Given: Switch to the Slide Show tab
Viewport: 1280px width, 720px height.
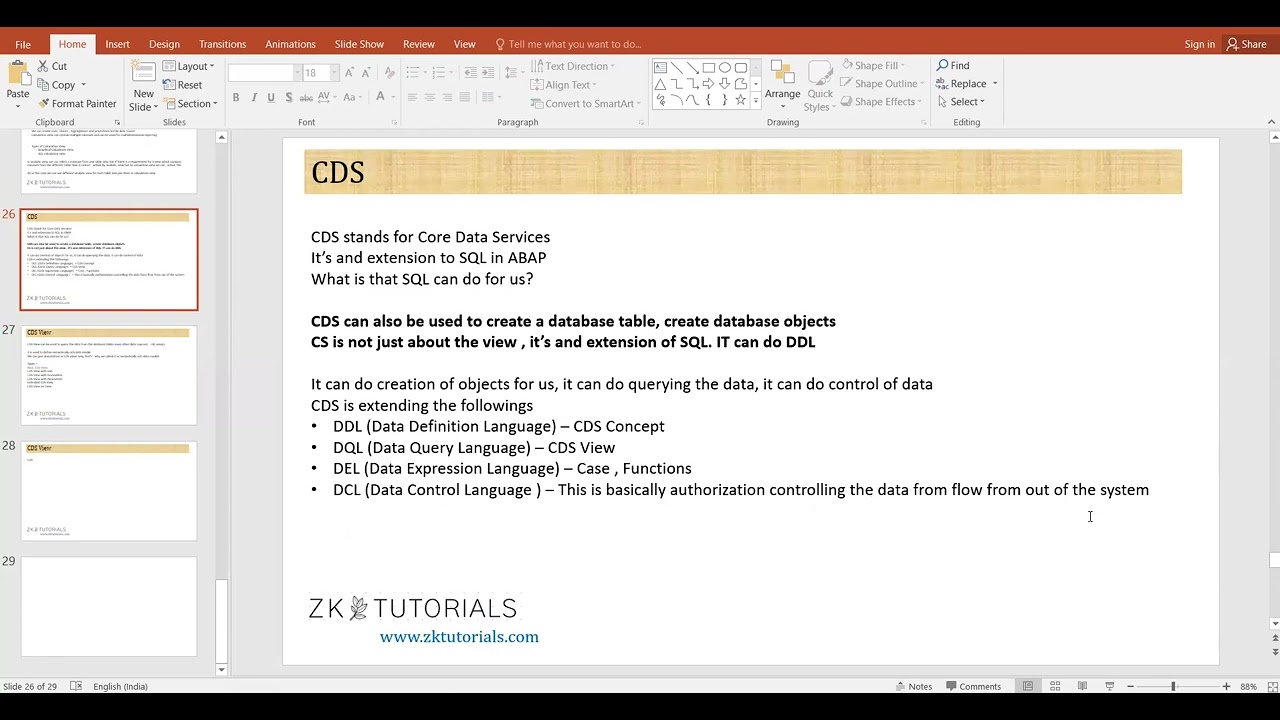Looking at the screenshot, I should click(x=359, y=44).
